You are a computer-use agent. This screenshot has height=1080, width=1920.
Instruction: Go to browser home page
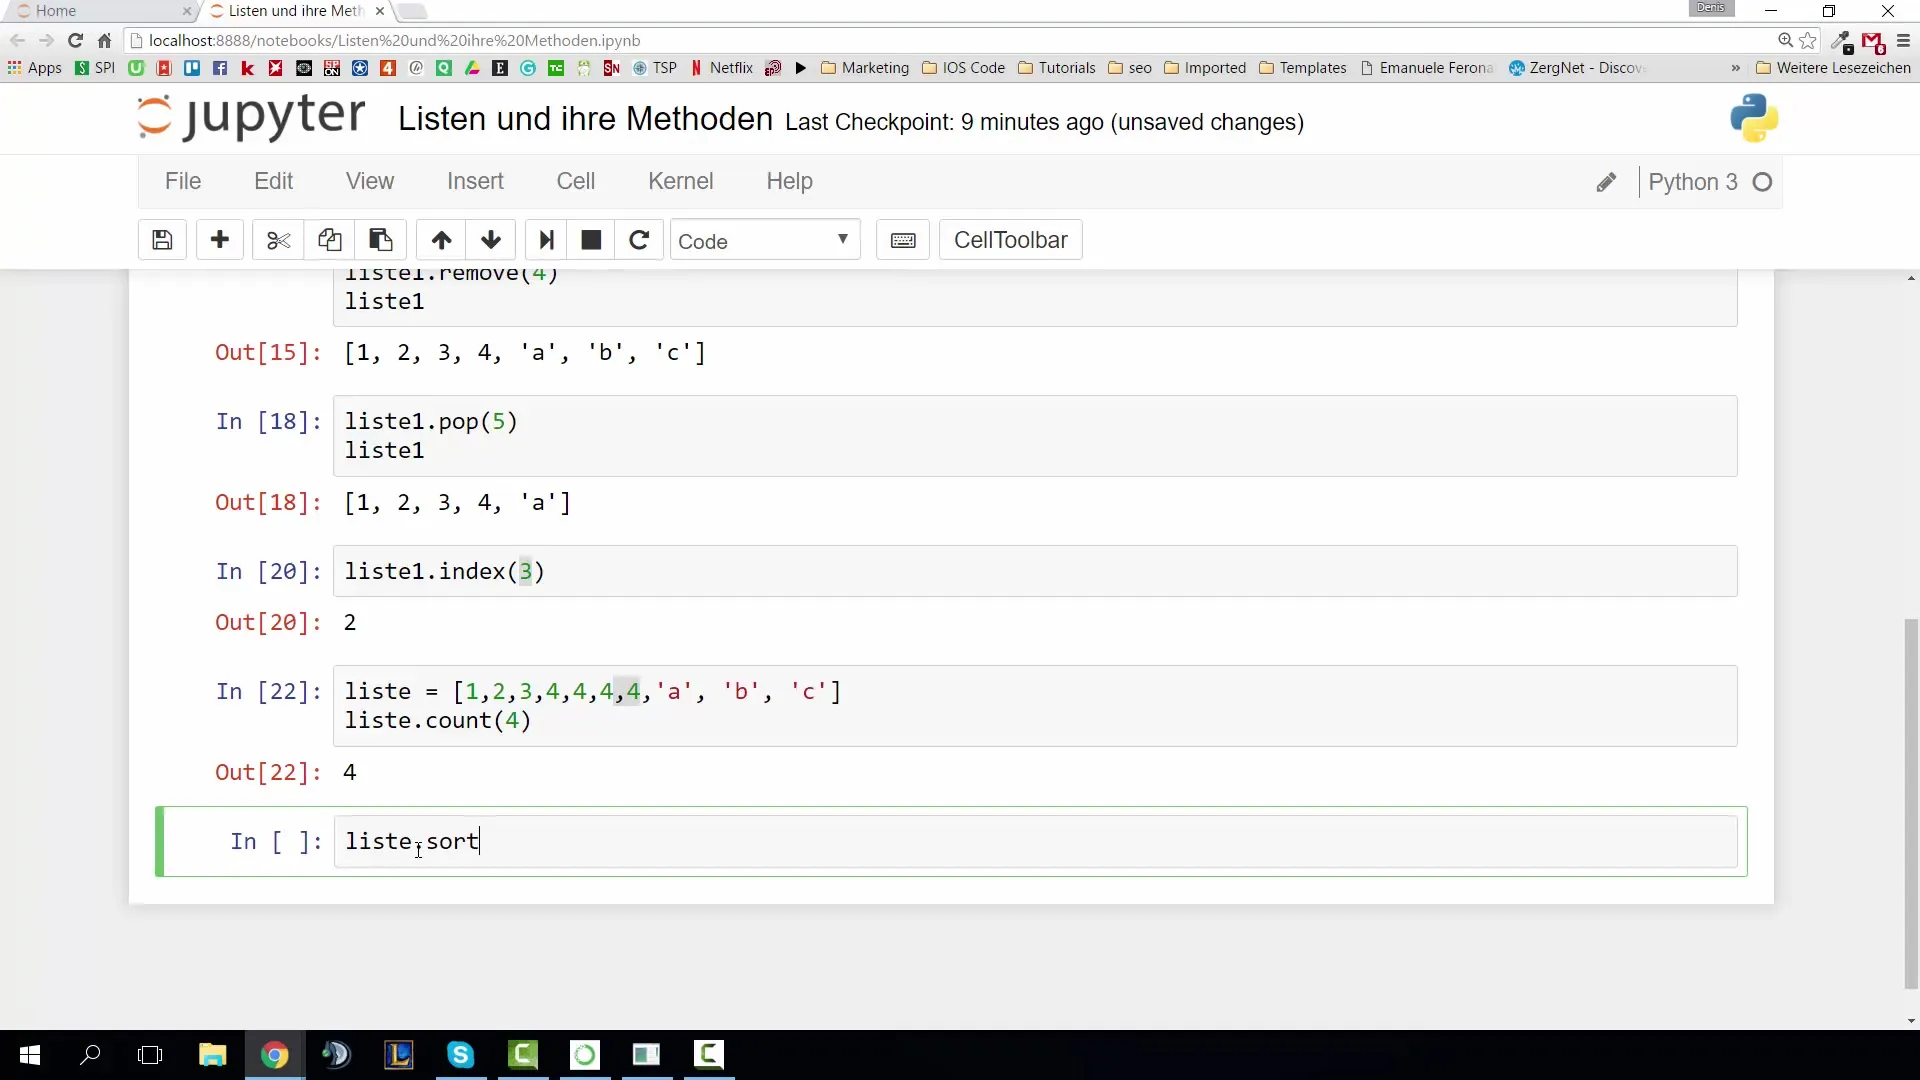pos(104,40)
